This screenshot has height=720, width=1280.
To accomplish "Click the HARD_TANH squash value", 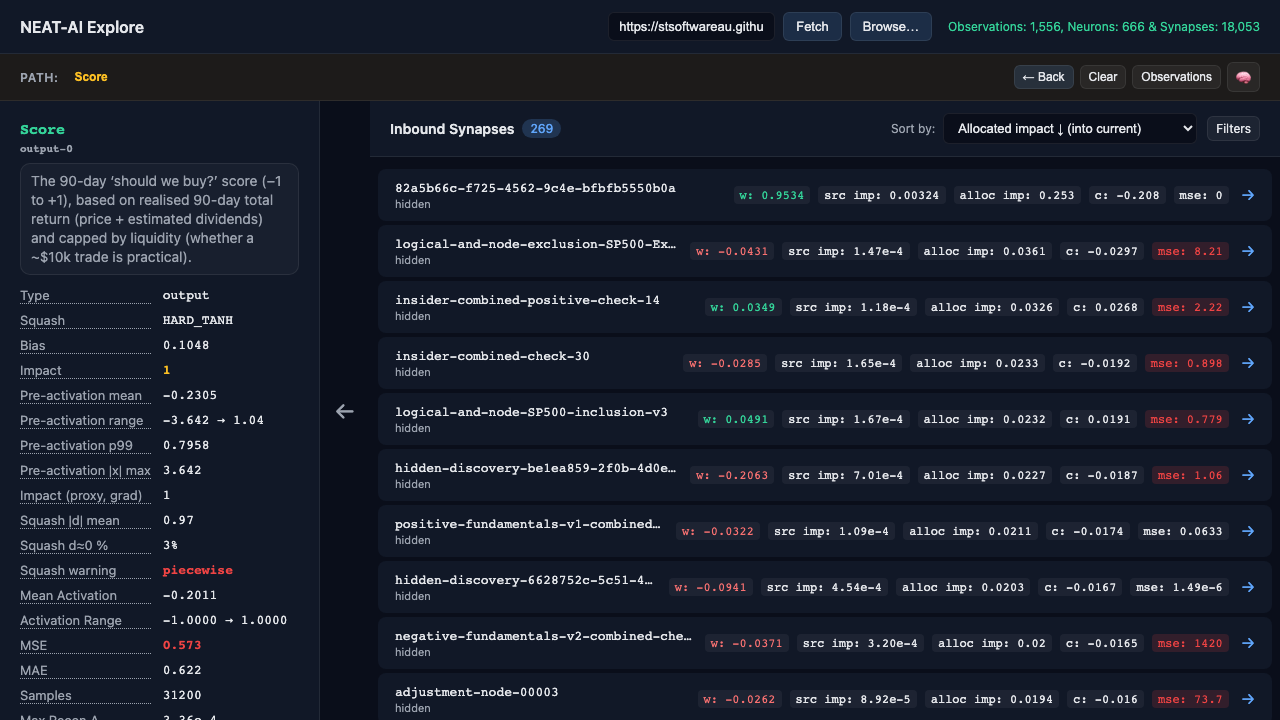I will pyautogui.click(x=199, y=320).
